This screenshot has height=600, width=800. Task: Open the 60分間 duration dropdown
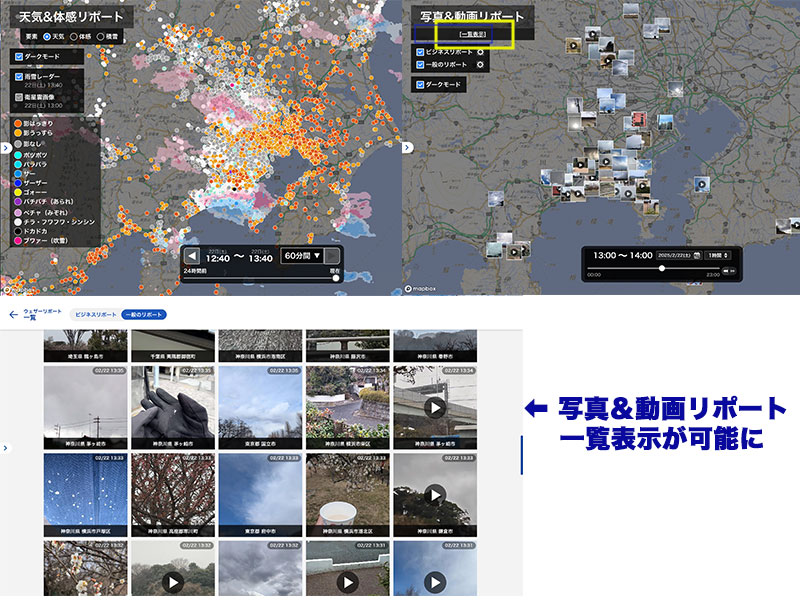[x=301, y=255]
